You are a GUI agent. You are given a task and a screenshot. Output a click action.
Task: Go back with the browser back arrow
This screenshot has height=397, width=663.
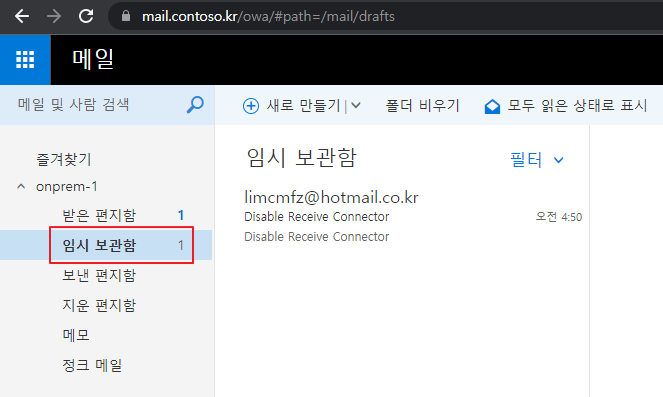(22, 16)
